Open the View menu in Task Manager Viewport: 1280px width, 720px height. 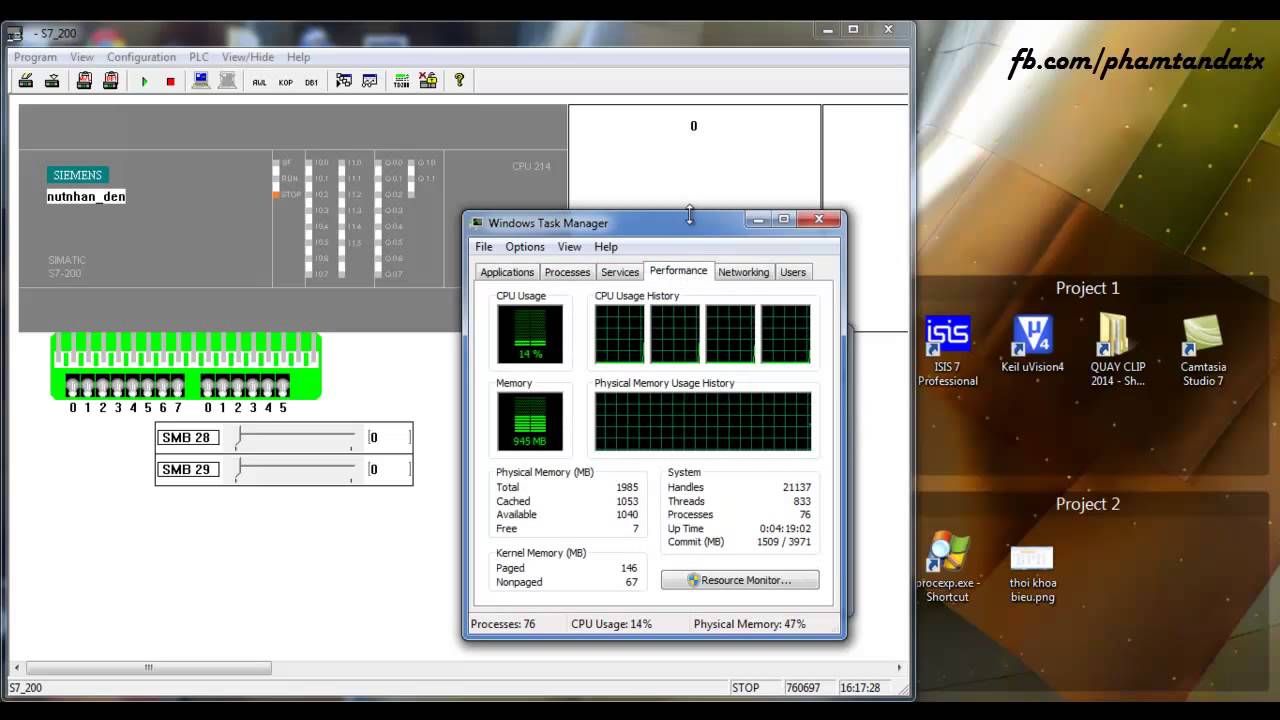click(569, 247)
